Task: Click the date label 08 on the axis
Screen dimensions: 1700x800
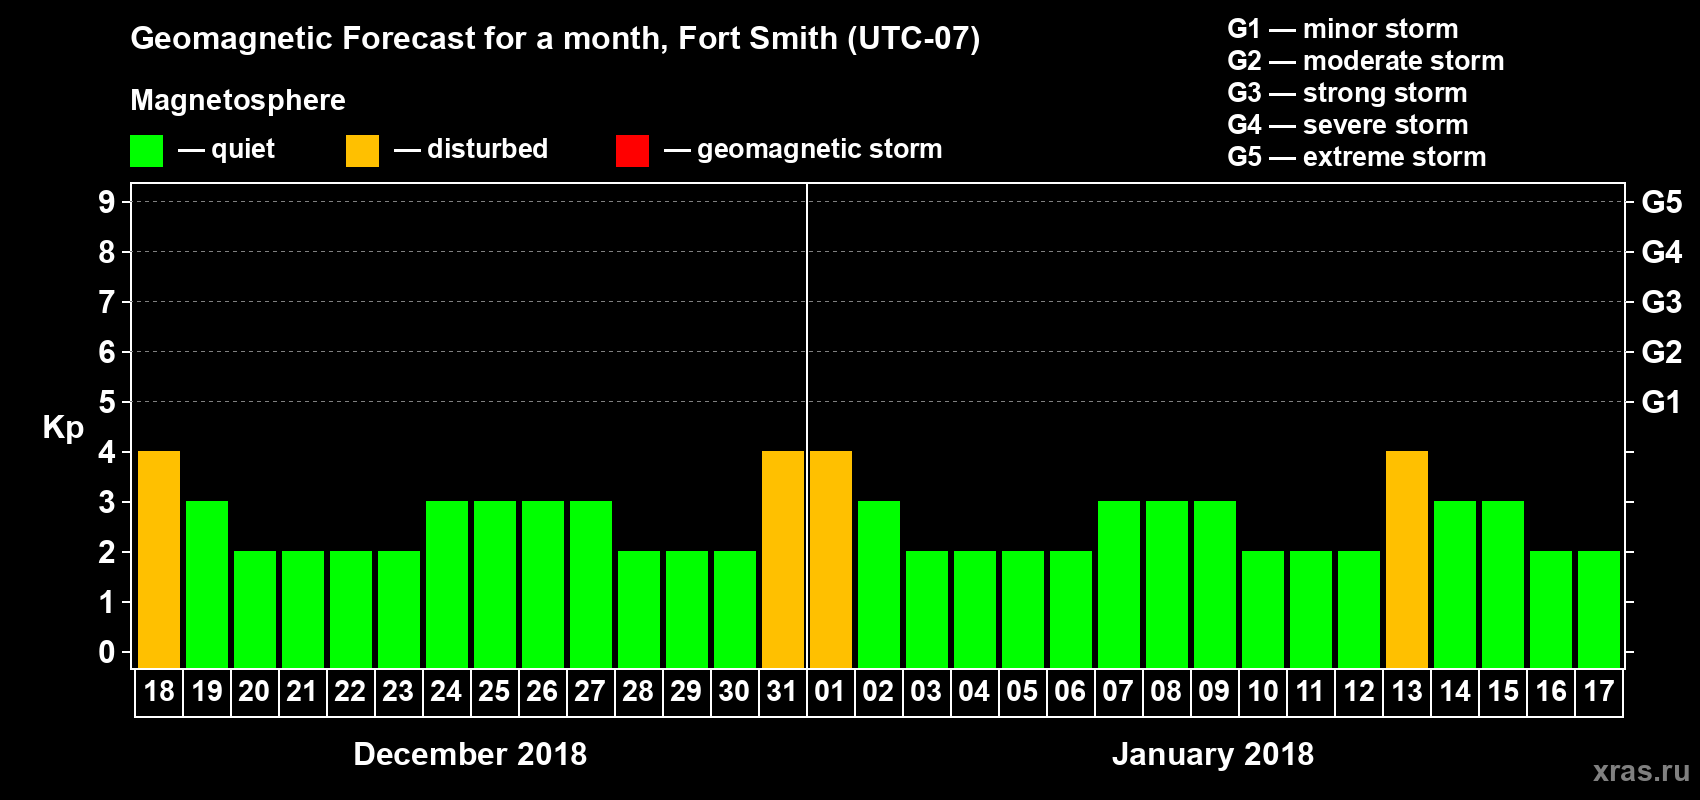Action: click(1166, 692)
